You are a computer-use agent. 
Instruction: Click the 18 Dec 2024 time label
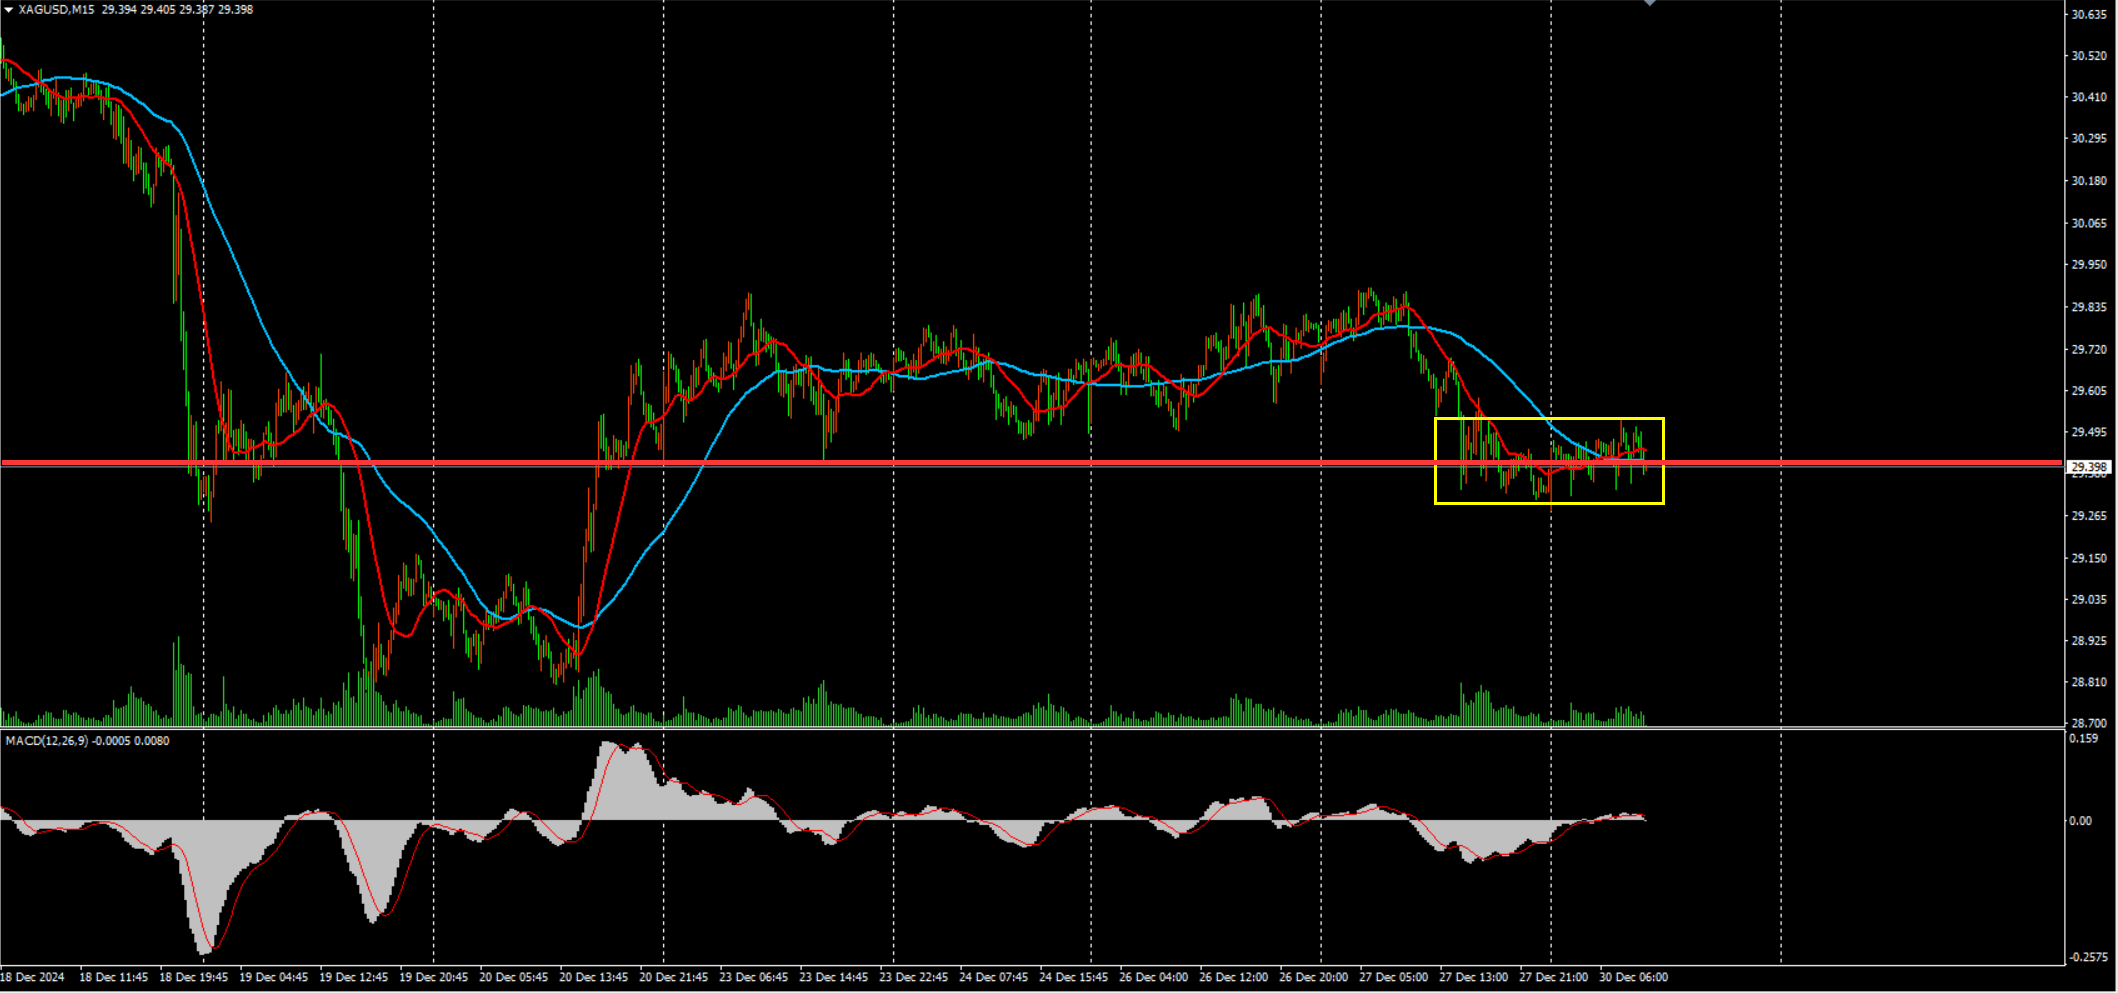click(x=32, y=978)
